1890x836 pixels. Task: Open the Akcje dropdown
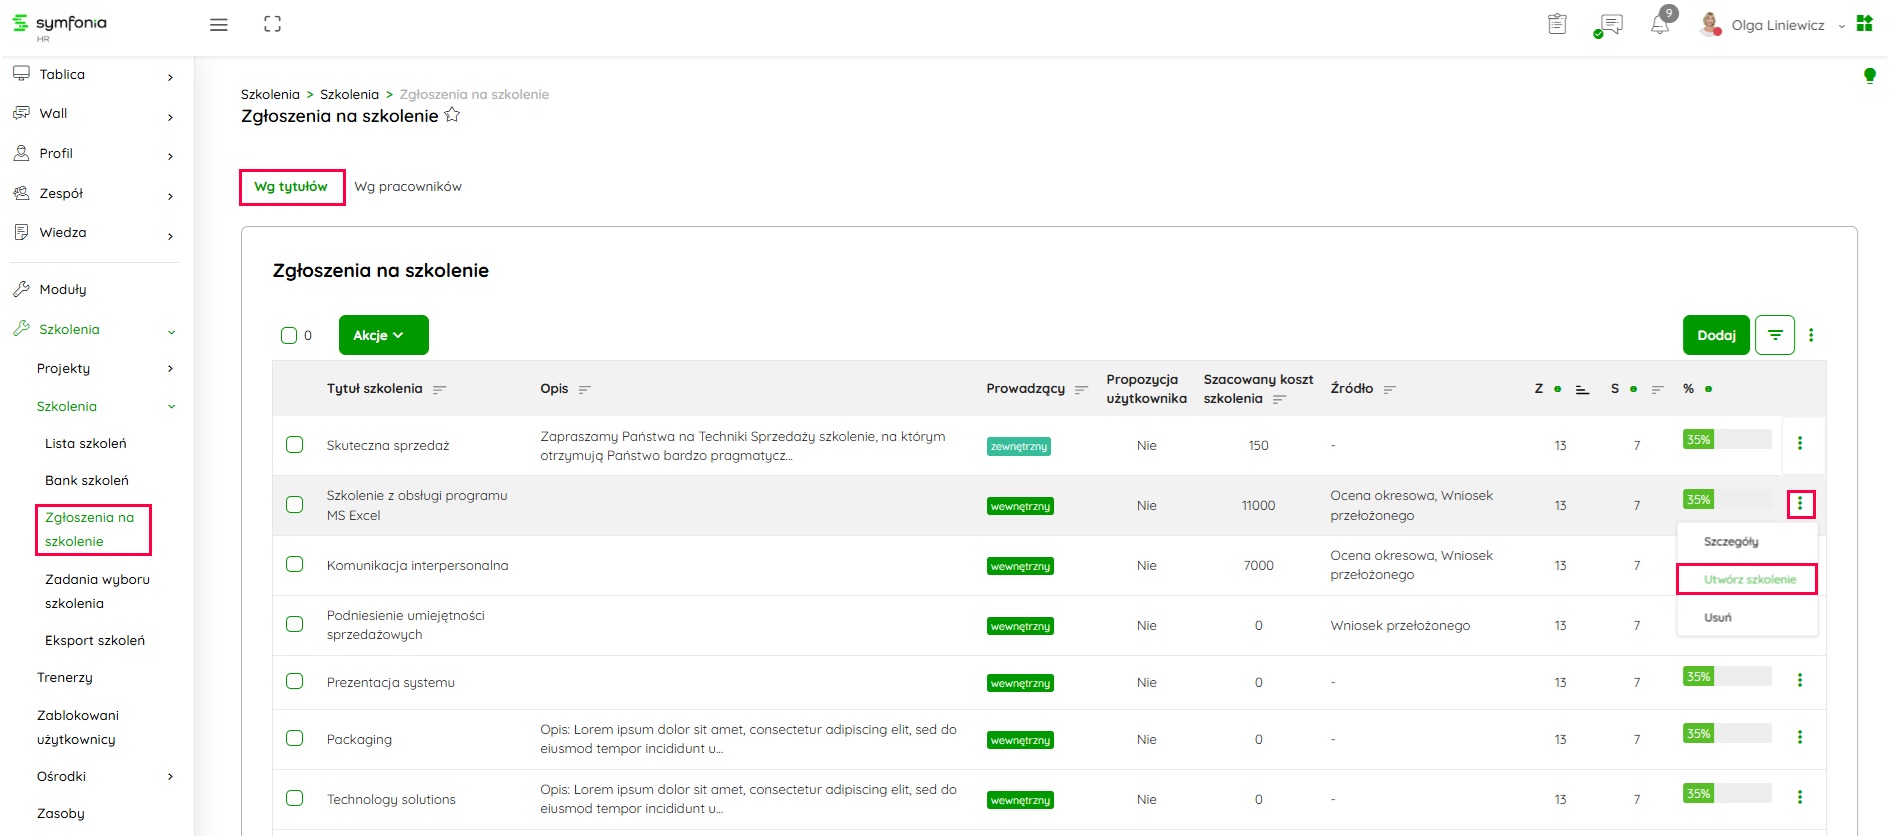383,335
